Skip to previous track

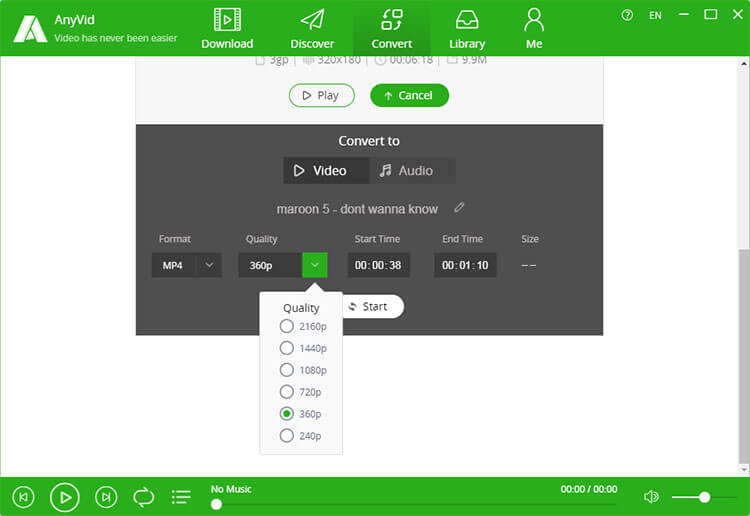point(23,497)
